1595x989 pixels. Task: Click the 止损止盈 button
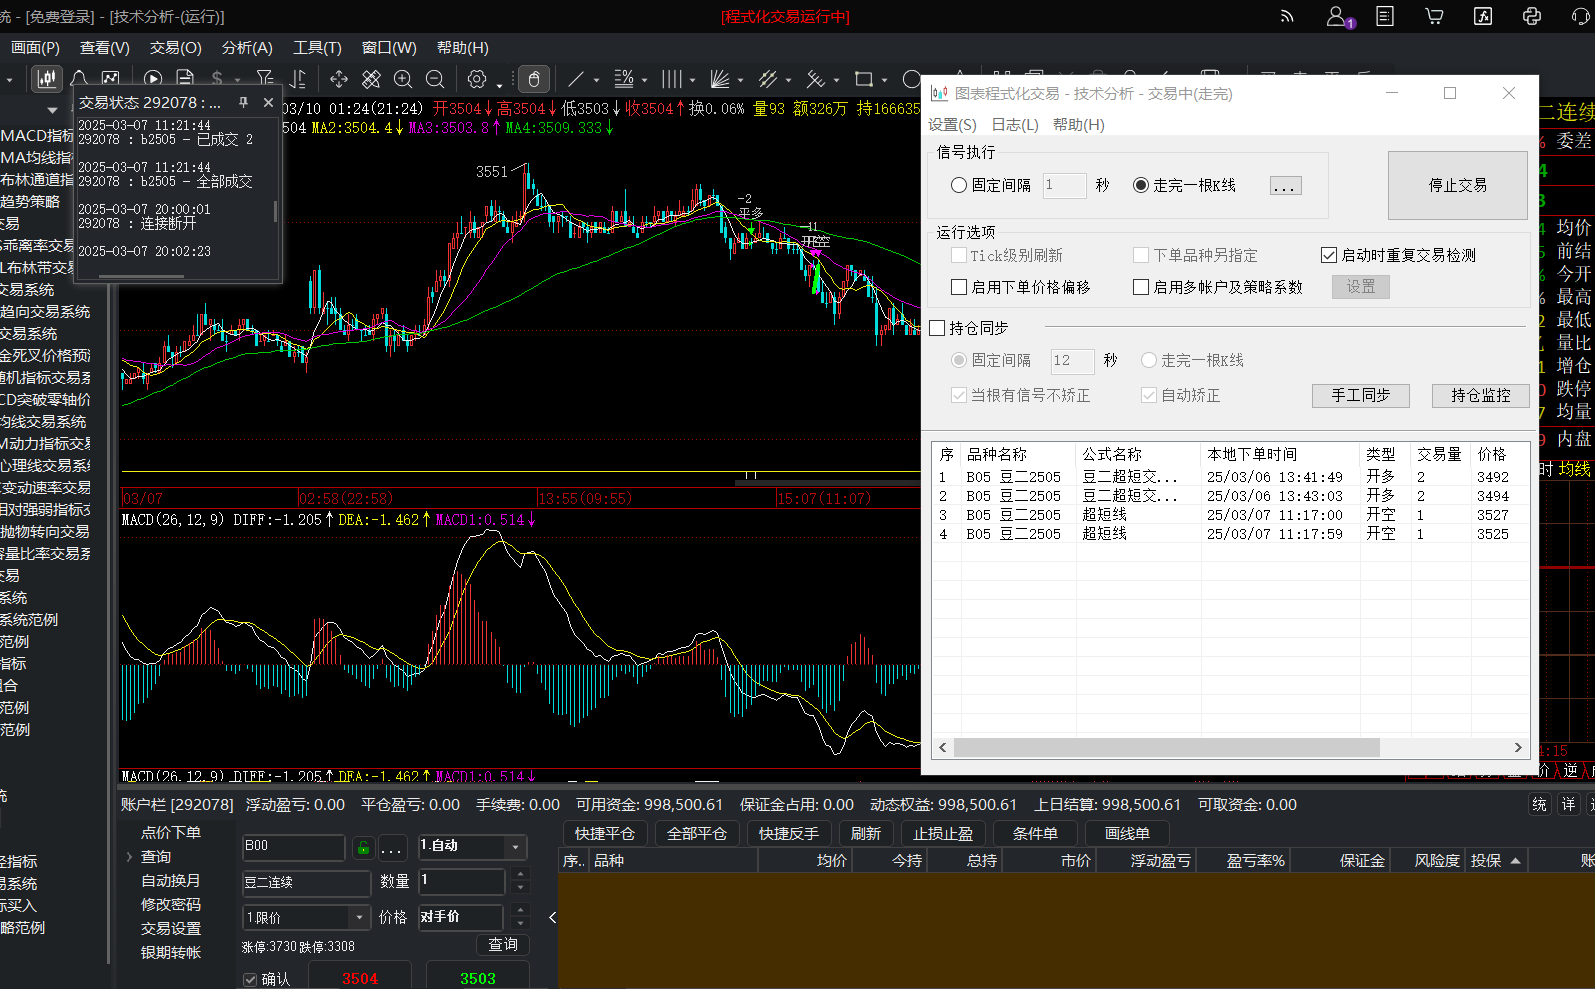point(943,833)
